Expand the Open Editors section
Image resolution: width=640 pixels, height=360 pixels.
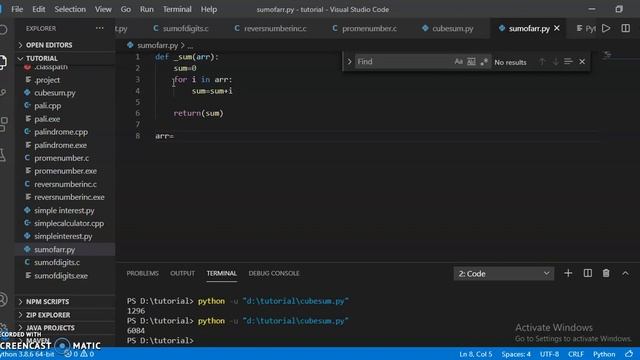(x=65, y=45)
